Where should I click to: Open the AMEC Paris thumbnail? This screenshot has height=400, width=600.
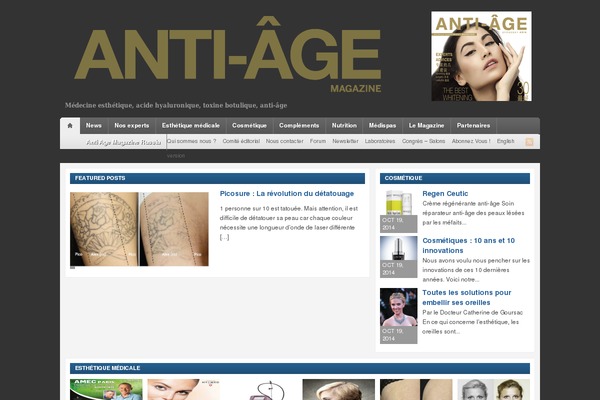(x=106, y=390)
